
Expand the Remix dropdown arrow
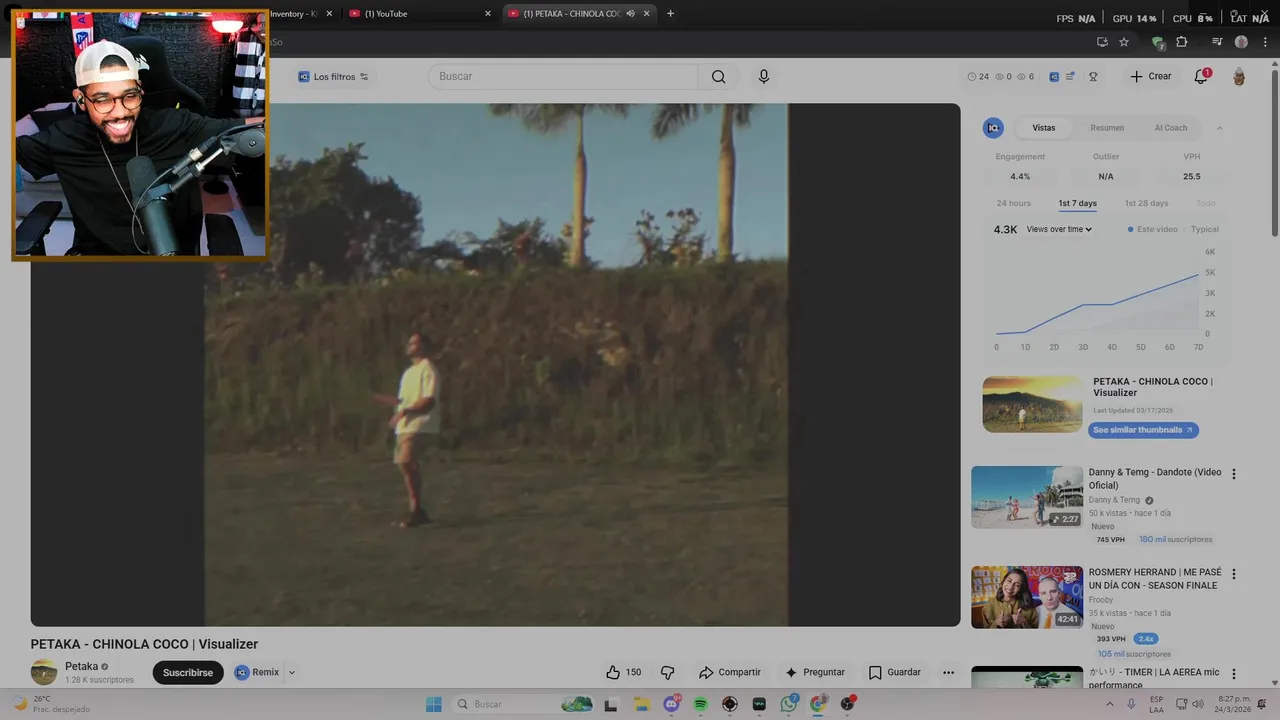click(292, 673)
